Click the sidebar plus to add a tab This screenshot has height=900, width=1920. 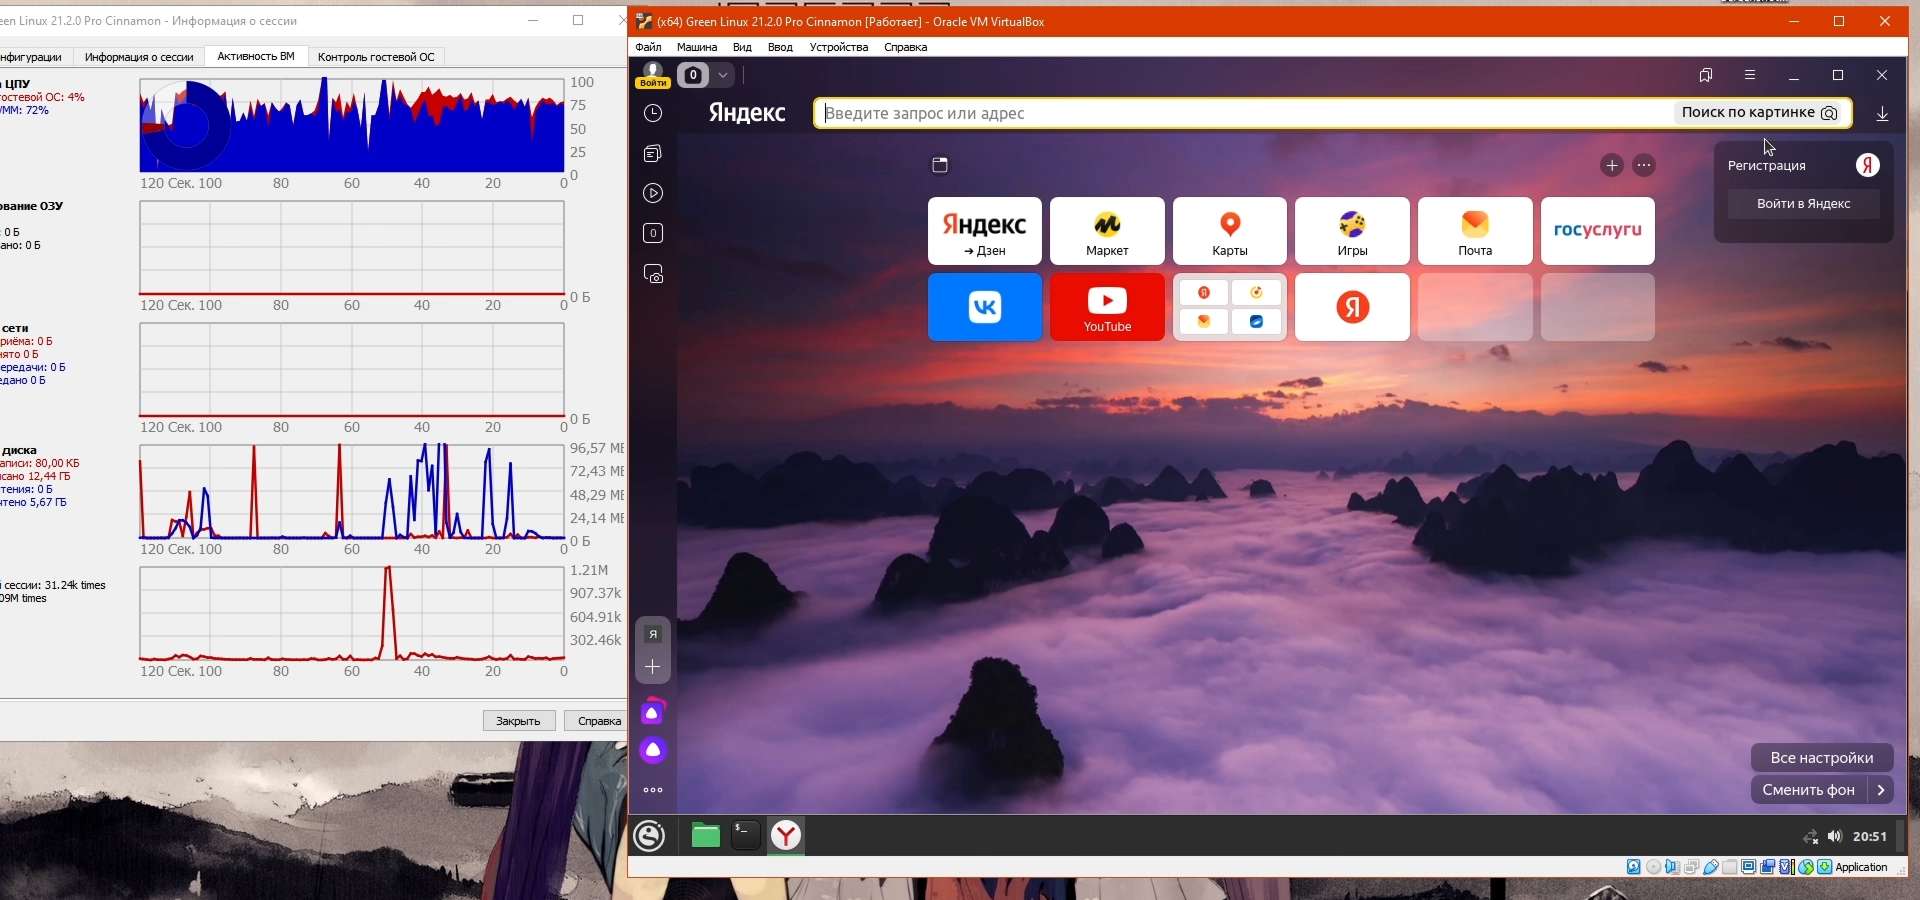653,667
